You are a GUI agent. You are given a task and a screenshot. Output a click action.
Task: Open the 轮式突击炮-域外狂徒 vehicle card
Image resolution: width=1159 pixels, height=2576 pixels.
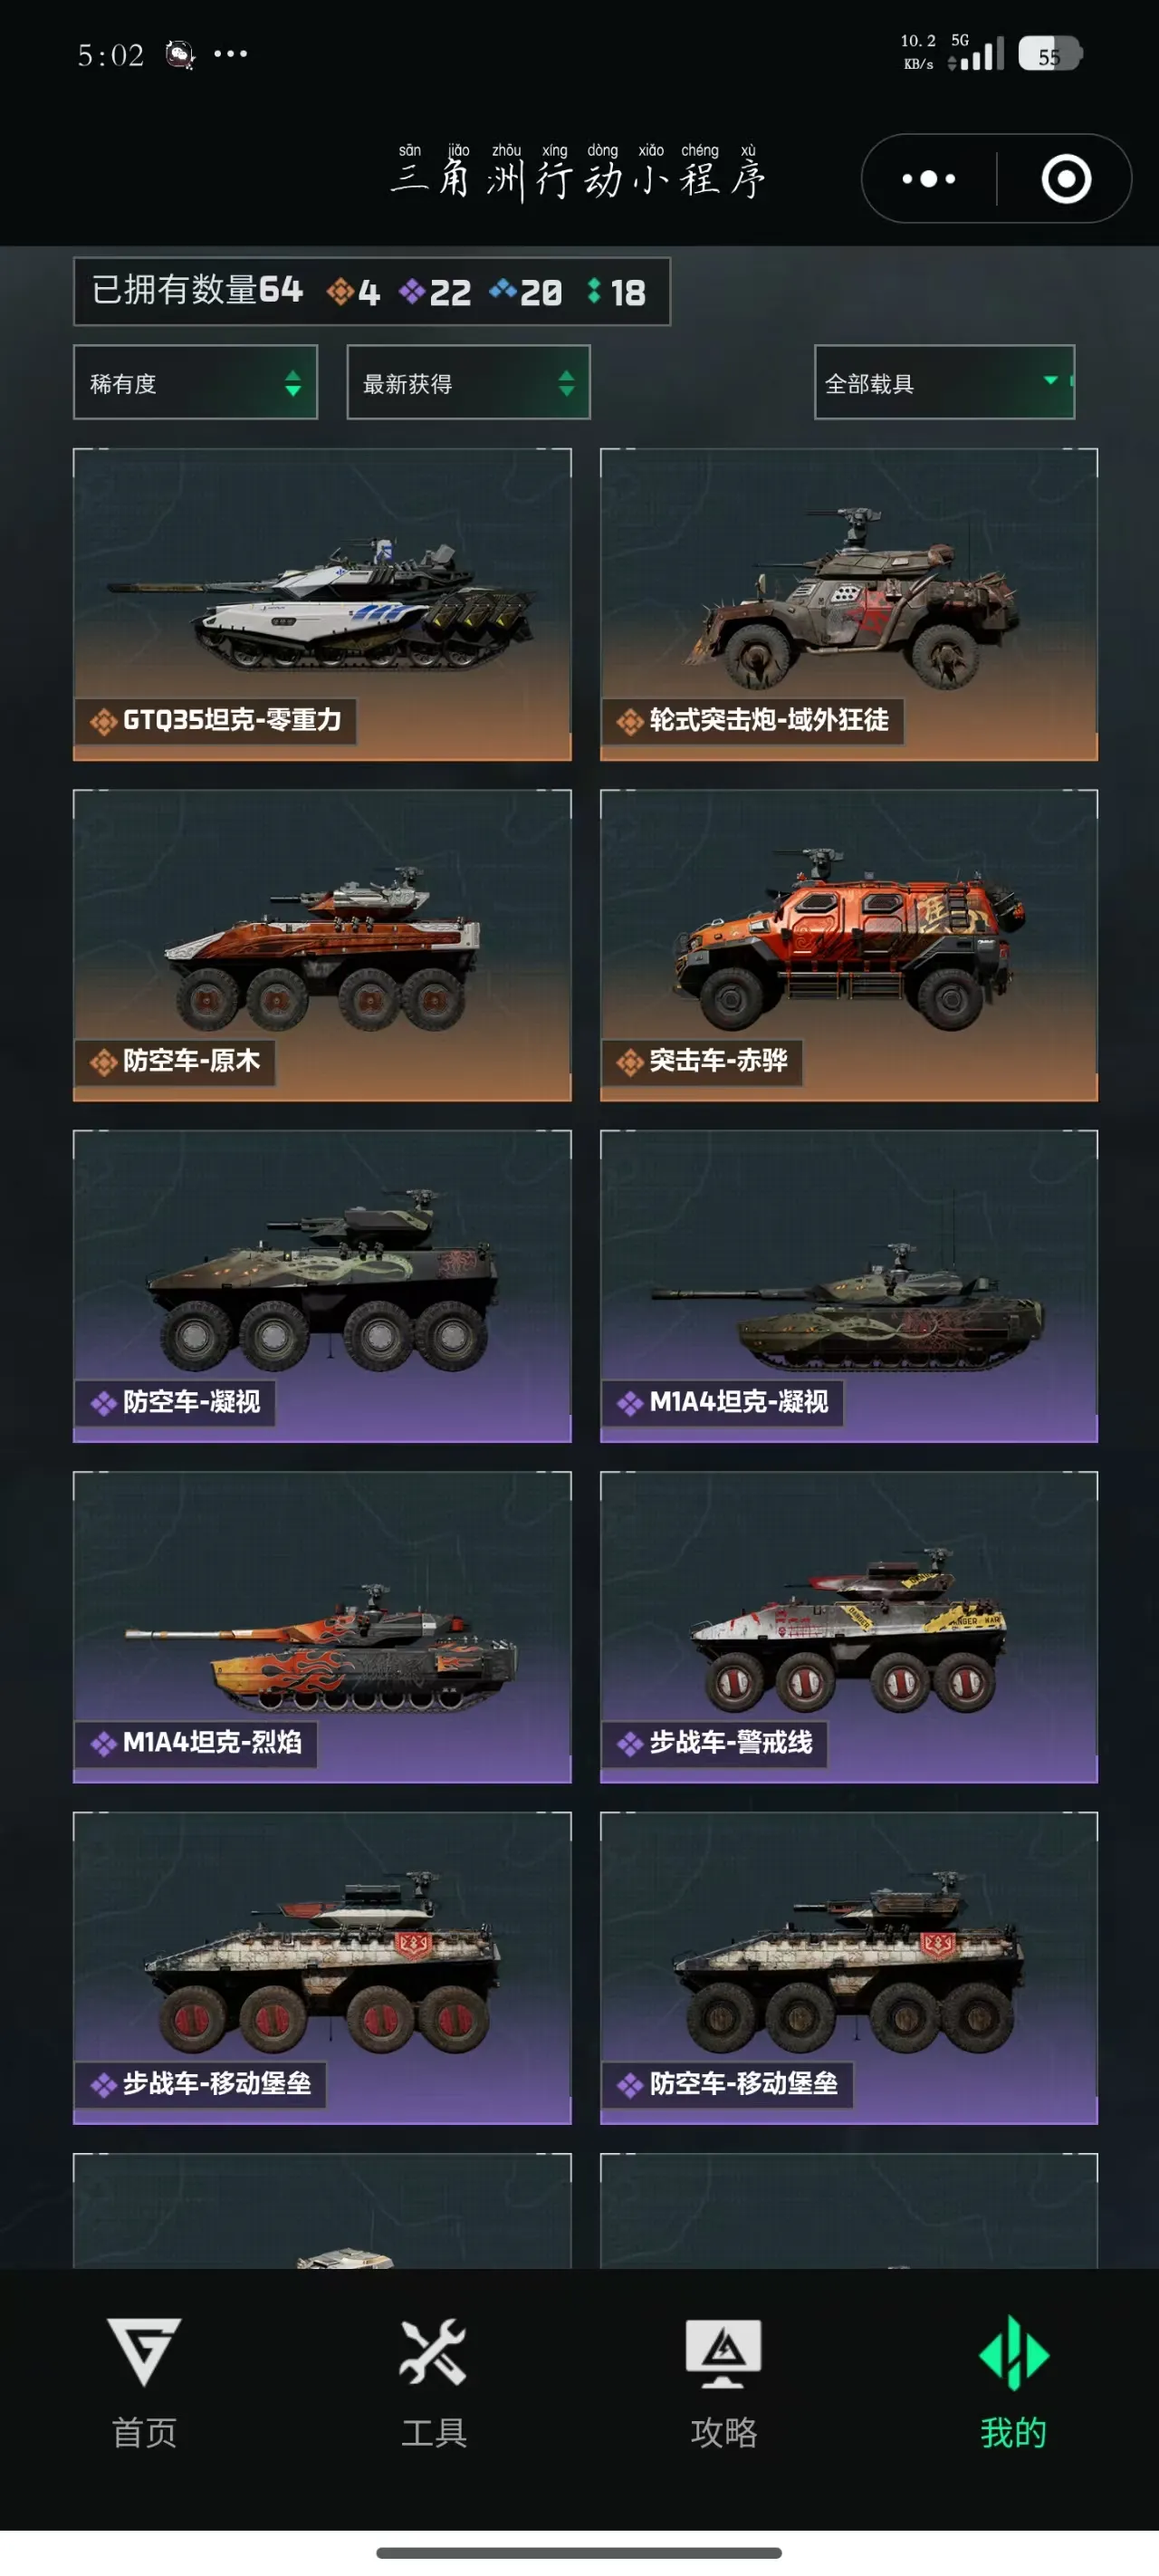click(848, 604)
